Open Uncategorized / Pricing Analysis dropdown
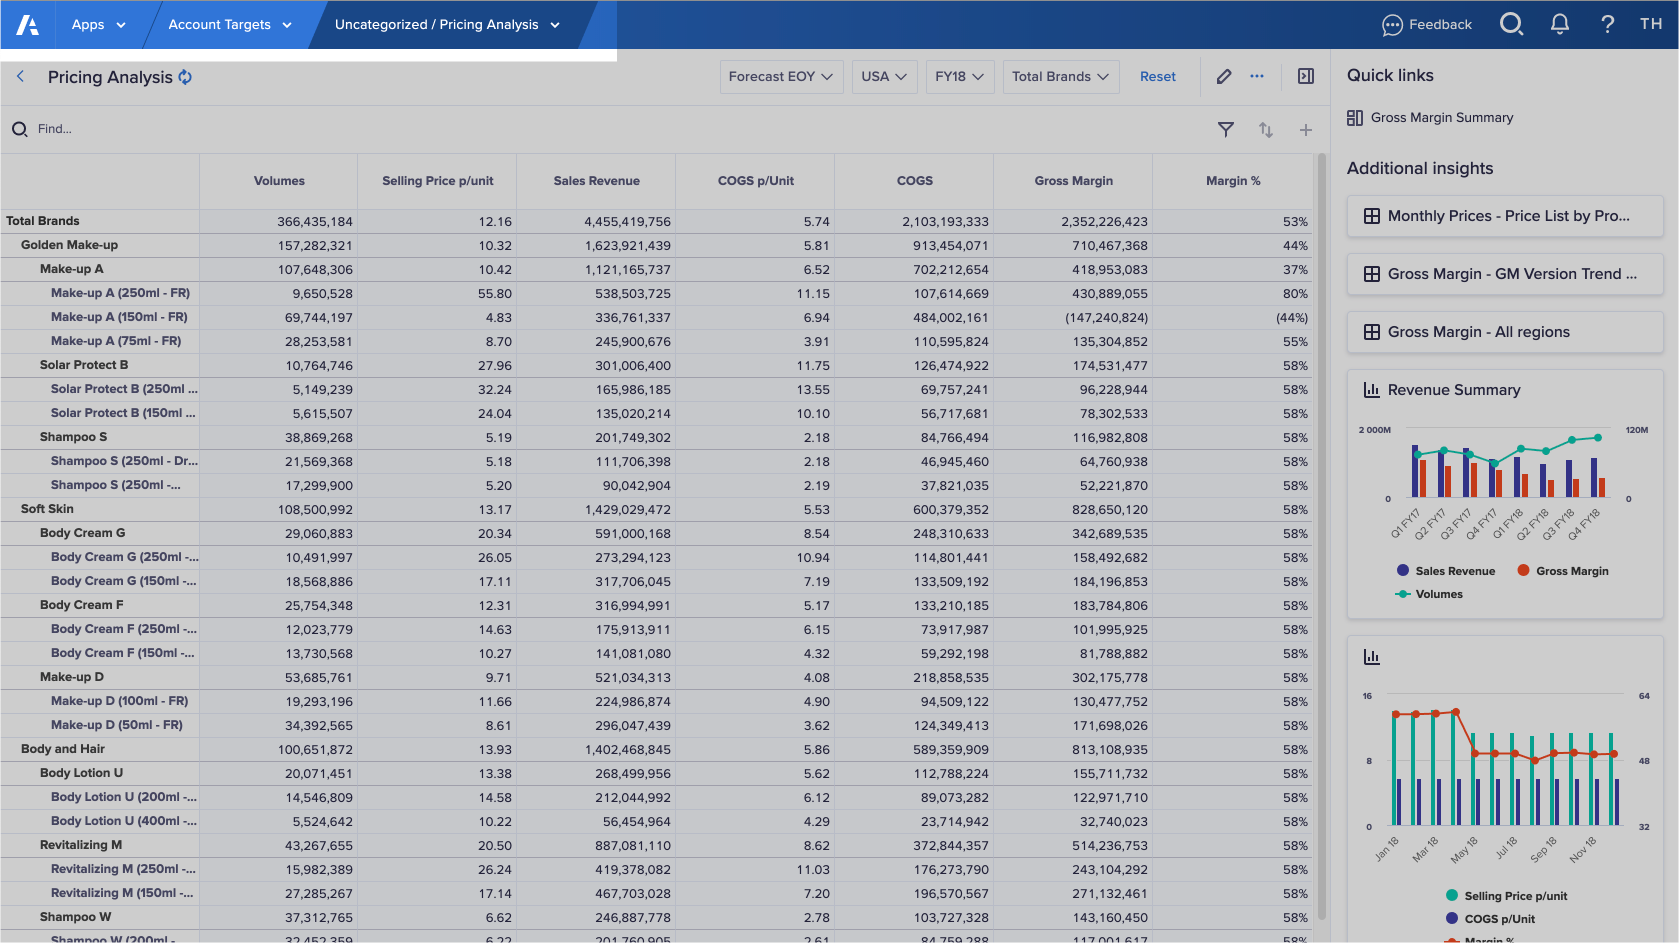Screen dimensions: 1679x943 [x=447, y=25]
